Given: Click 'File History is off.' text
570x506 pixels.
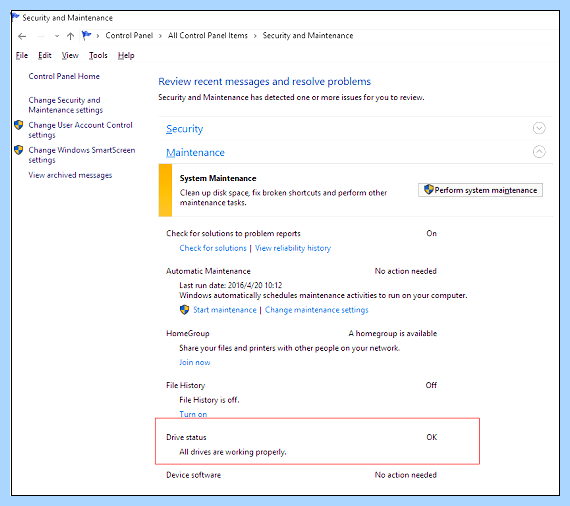Looking at the screenshot, I should click(x=209, y=400).
